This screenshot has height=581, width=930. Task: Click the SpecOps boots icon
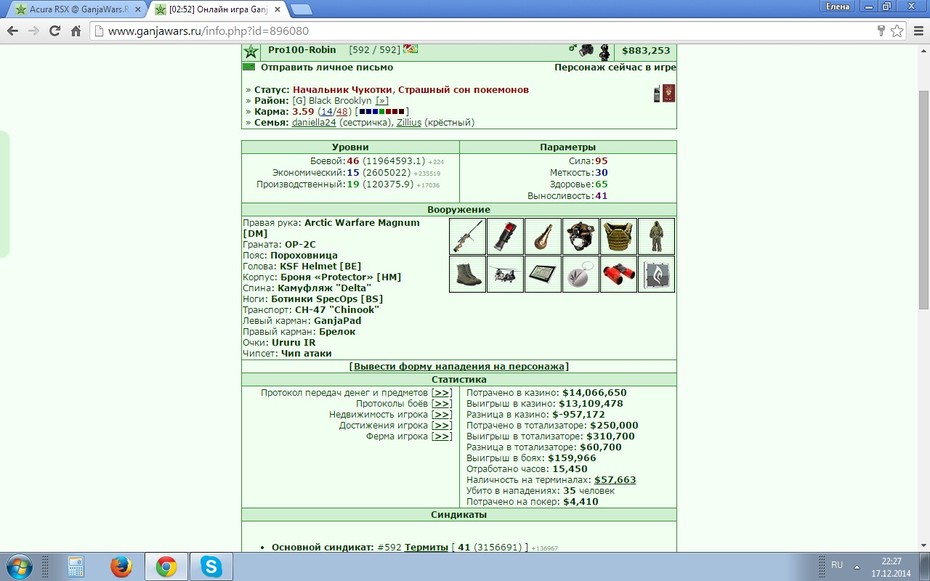pyautogui.click(x=467, y=274)
